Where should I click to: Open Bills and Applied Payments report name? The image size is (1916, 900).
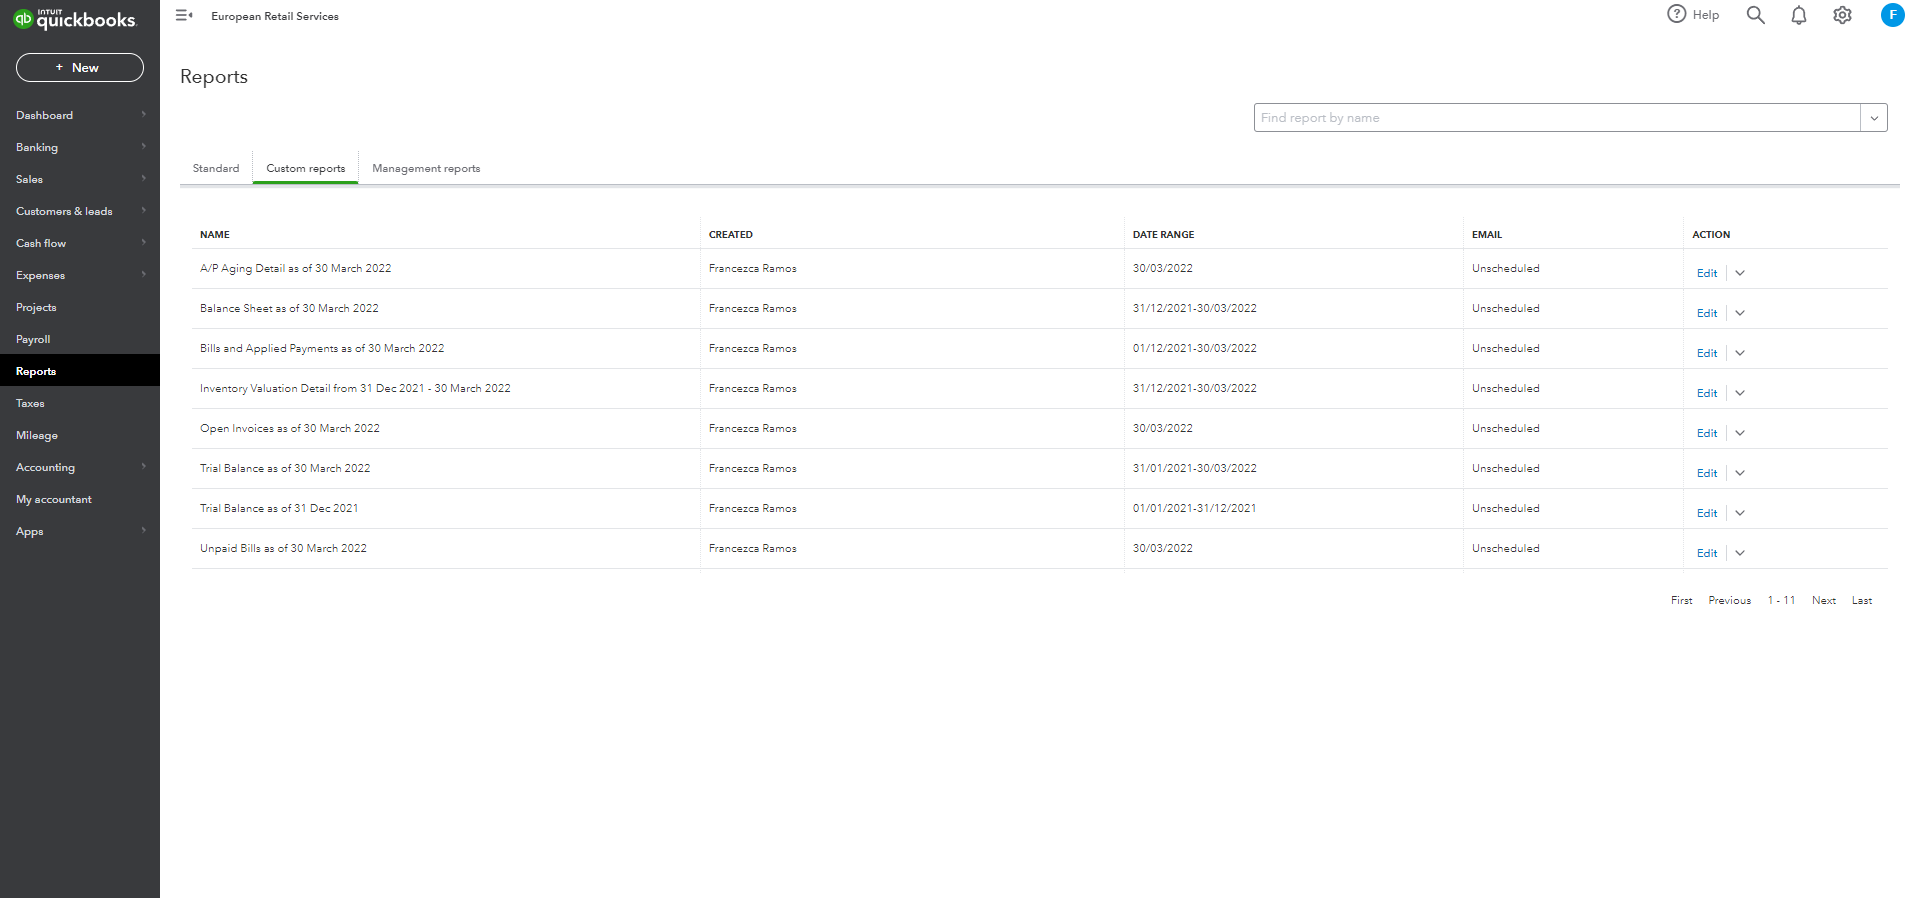(322, 348)
